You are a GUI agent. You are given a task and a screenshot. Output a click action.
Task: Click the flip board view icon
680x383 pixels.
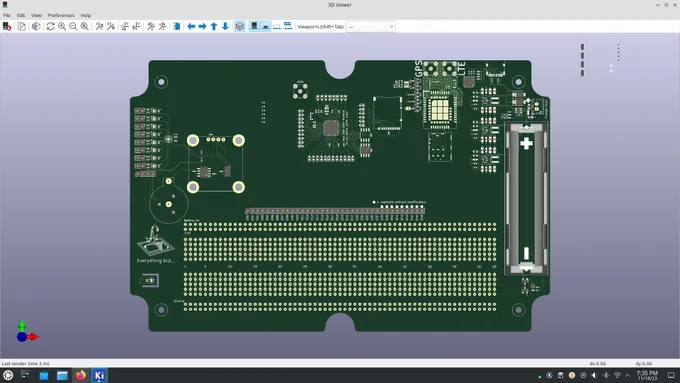[177, 26]
